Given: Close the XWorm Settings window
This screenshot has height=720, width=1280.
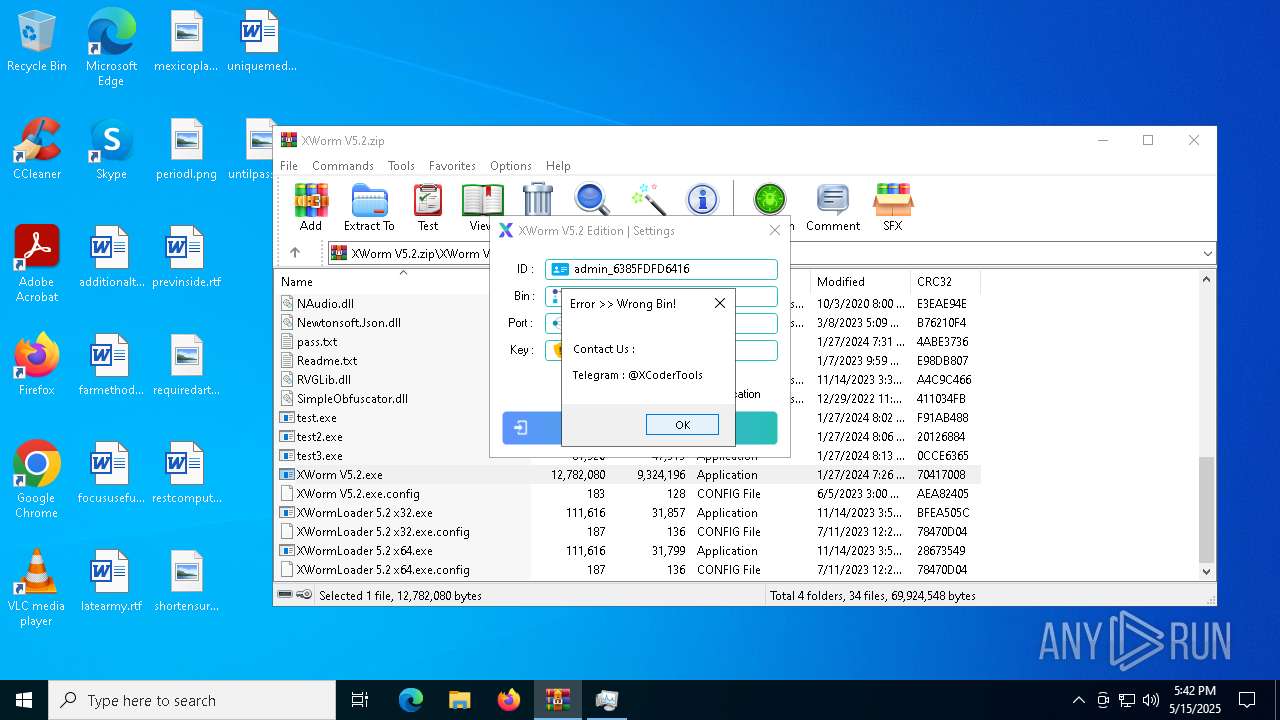Looking at the screenshot, I should point(774,230).
